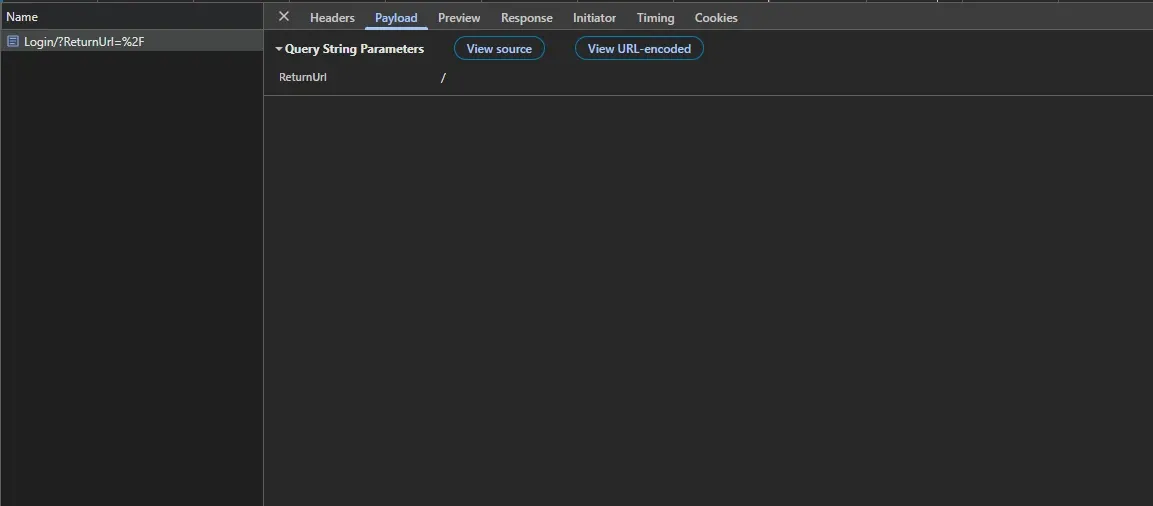The image size is (1153, 506).
Task: Open the Timing tab
Action: click(x=655, y=18)
